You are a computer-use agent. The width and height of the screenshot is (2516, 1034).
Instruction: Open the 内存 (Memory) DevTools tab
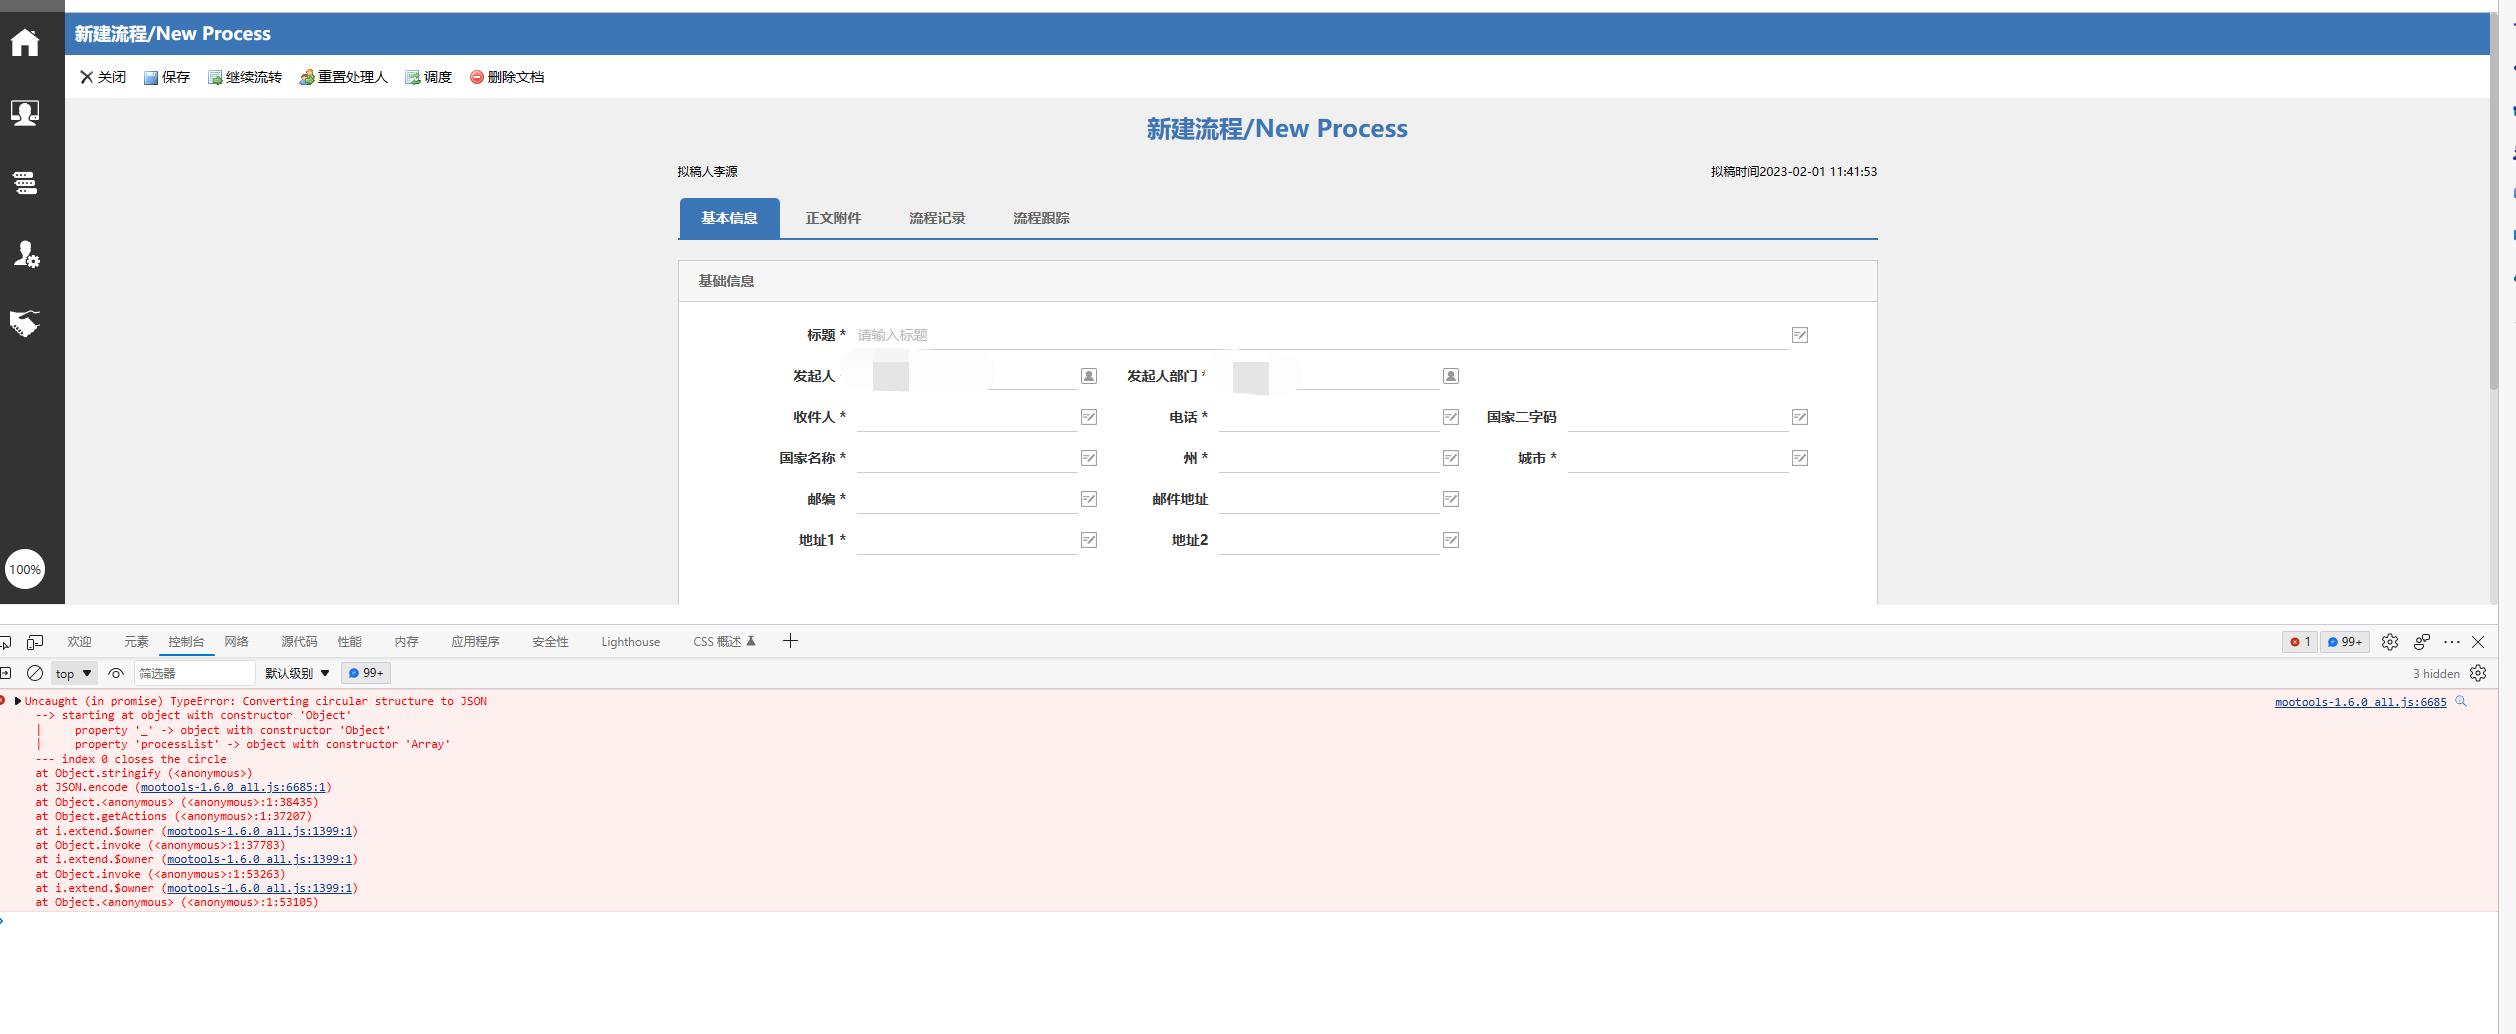point(406,642)
